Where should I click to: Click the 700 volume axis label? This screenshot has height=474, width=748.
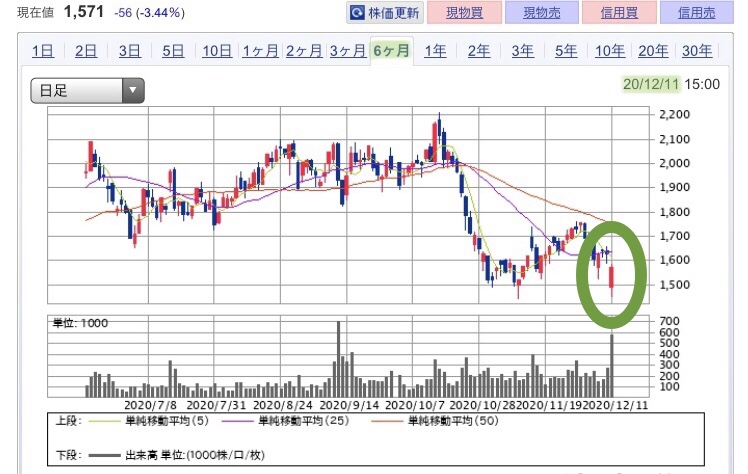pyautogui.click(x=669, y=321)
